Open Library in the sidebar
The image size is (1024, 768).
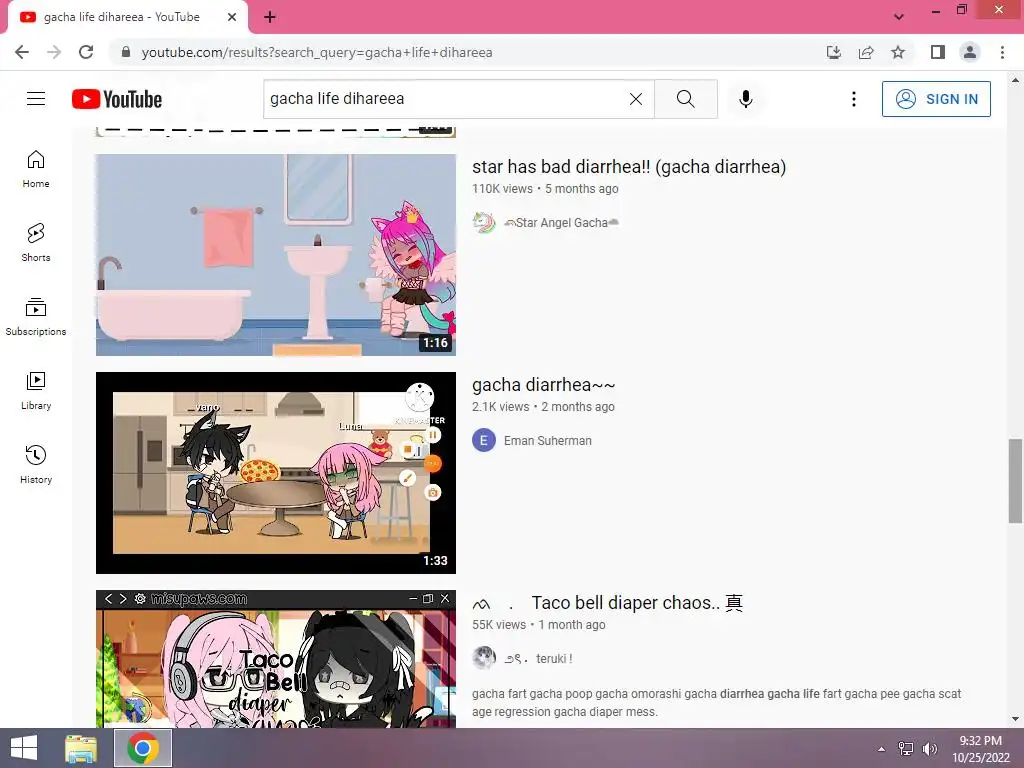[x=36, y=391]
